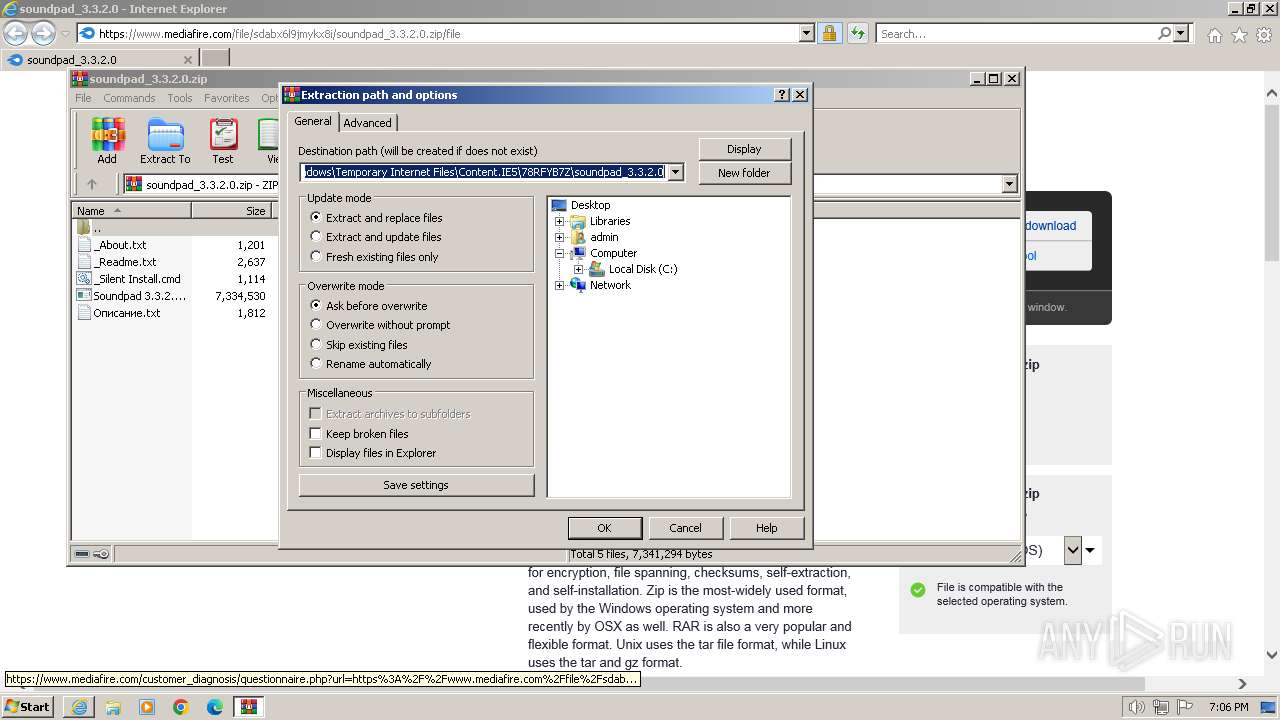Sort the file list by Name column

132,211
